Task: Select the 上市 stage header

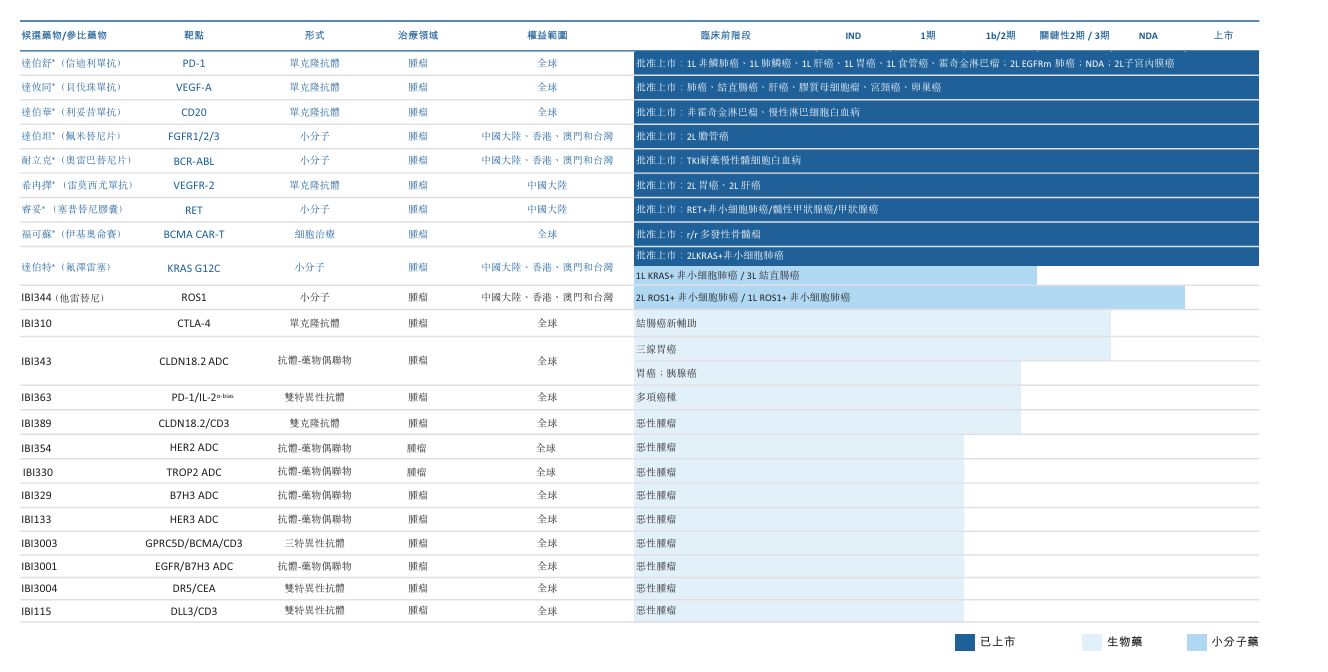Action: coord(1223,35)
